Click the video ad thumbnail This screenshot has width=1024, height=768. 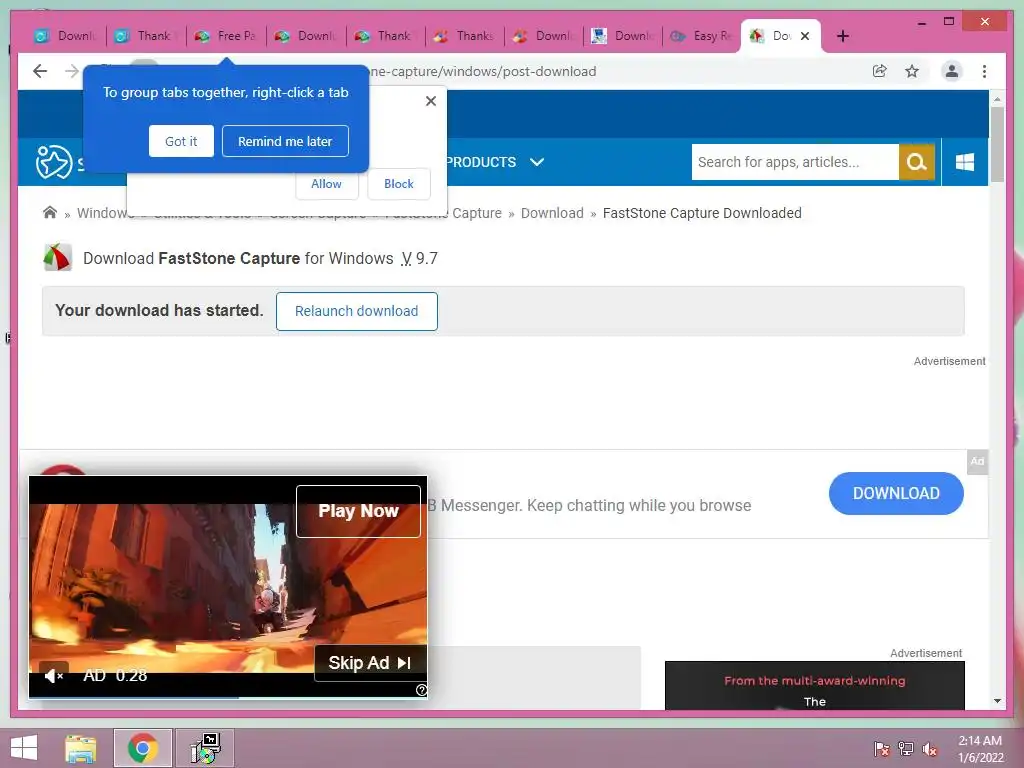[227, 587]
